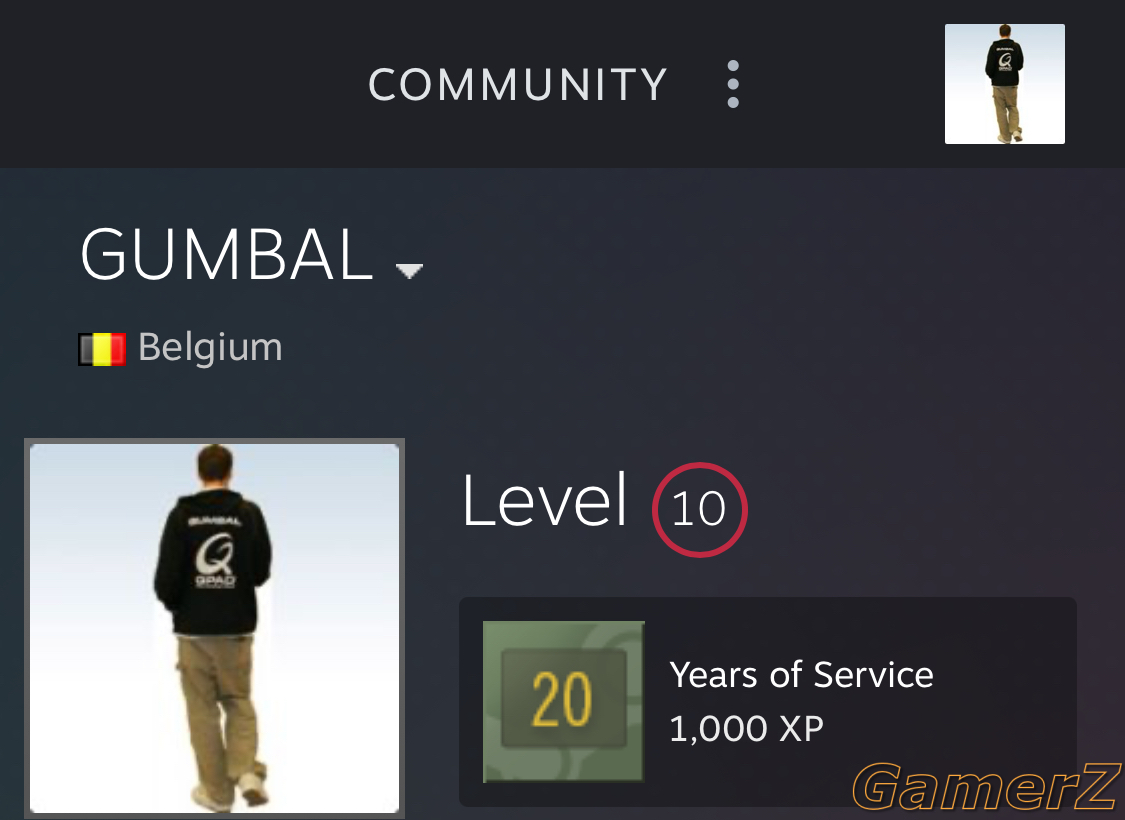
Task: Click the GUMBAL profile name
Action: (227, 254)
